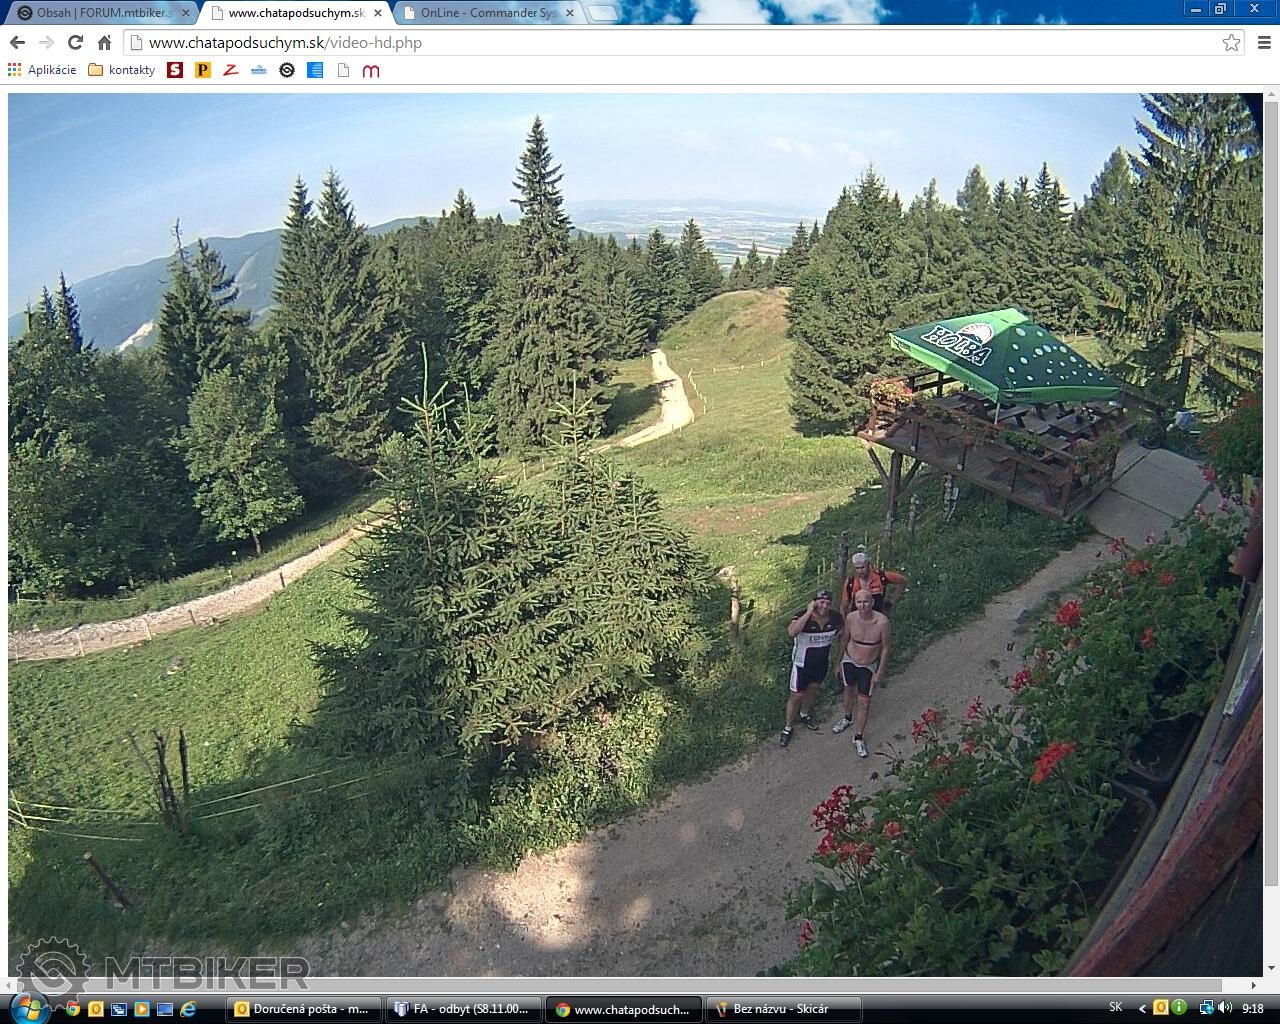Screen dimensions: 1280x1024
Task: Open the kontakty bookmarks folder
Action: pos(122,70)
